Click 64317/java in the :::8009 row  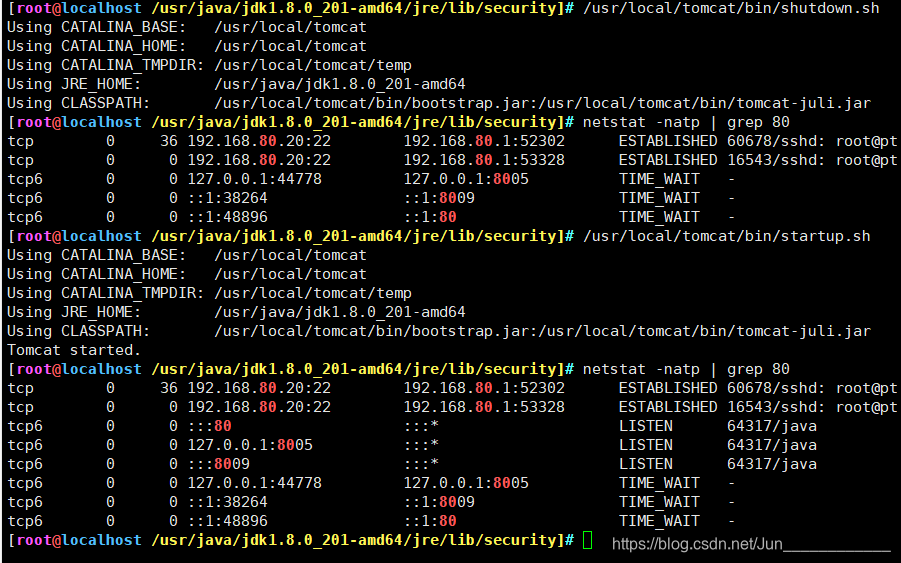tap(772, 464)
